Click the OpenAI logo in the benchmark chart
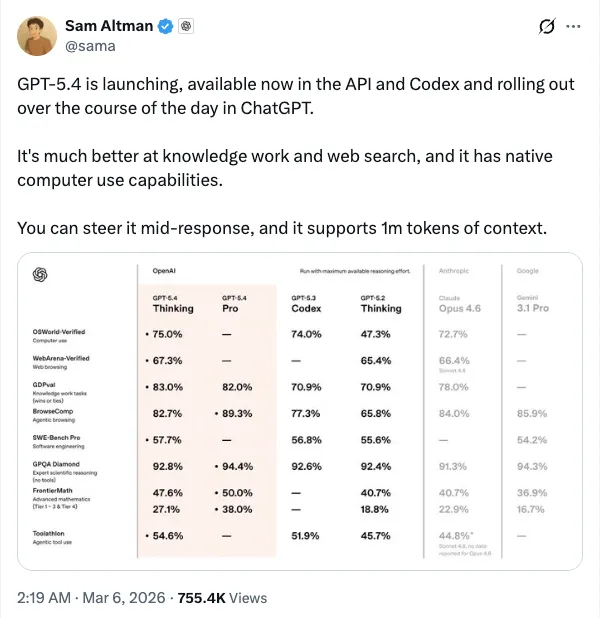 tap(41, 274)
